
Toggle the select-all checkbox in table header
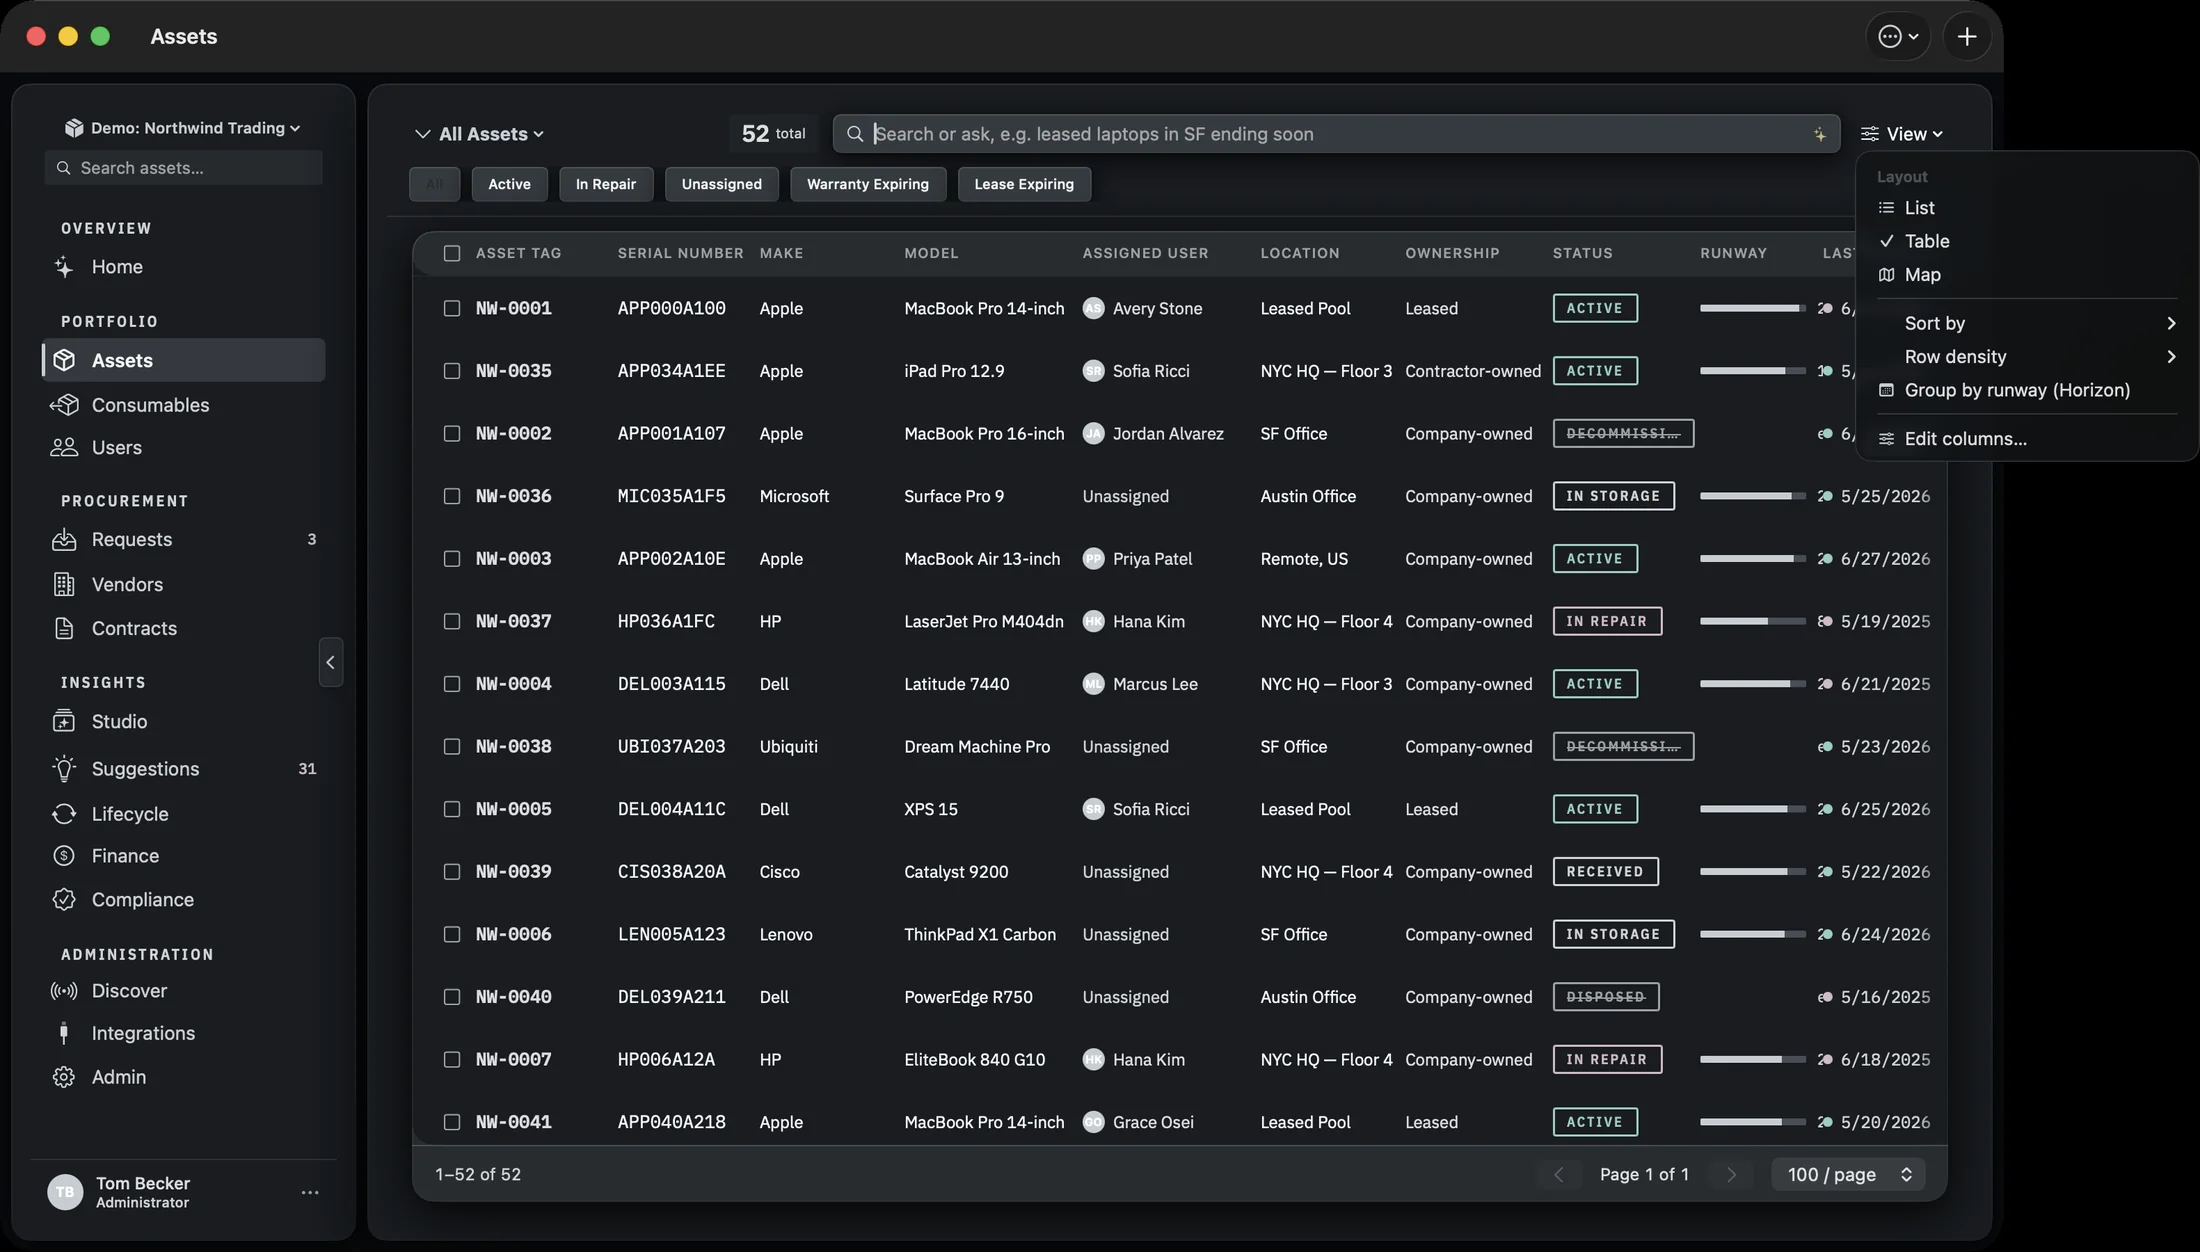452,254
